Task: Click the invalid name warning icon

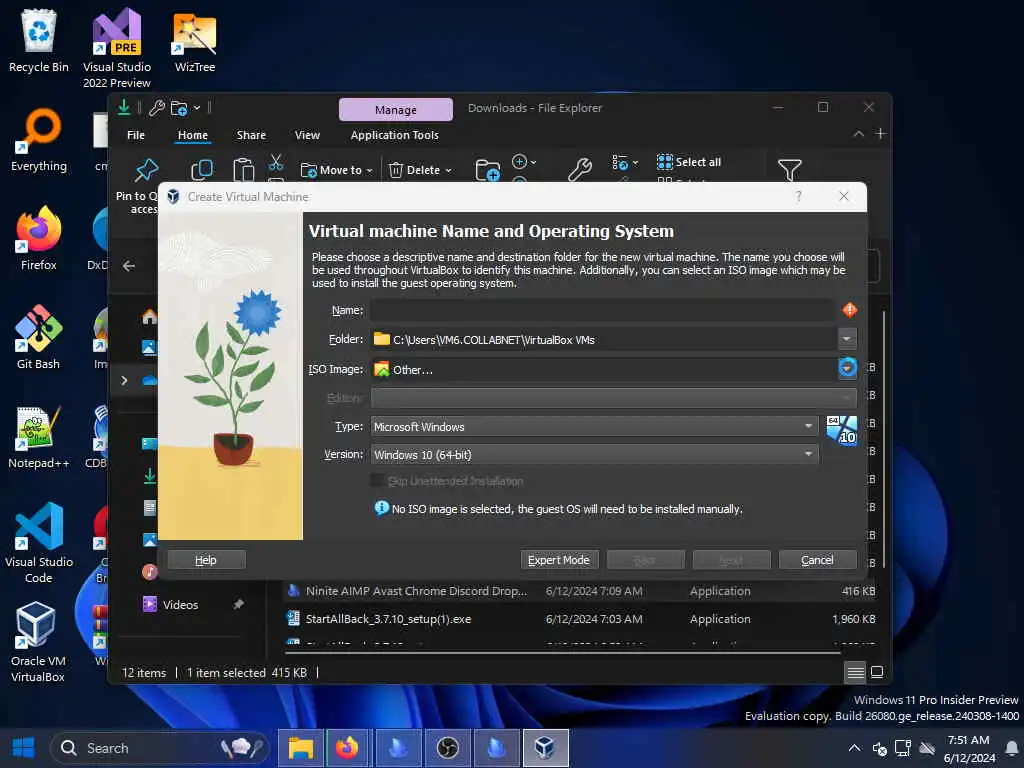Action: click(849, 310)
